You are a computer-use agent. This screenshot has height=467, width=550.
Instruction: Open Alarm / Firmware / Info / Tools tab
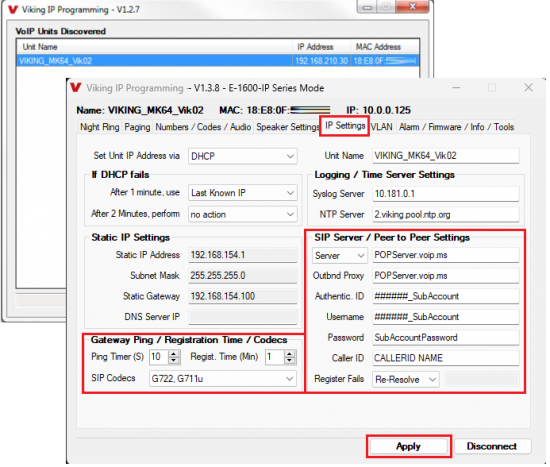click(x=456, y=127)
